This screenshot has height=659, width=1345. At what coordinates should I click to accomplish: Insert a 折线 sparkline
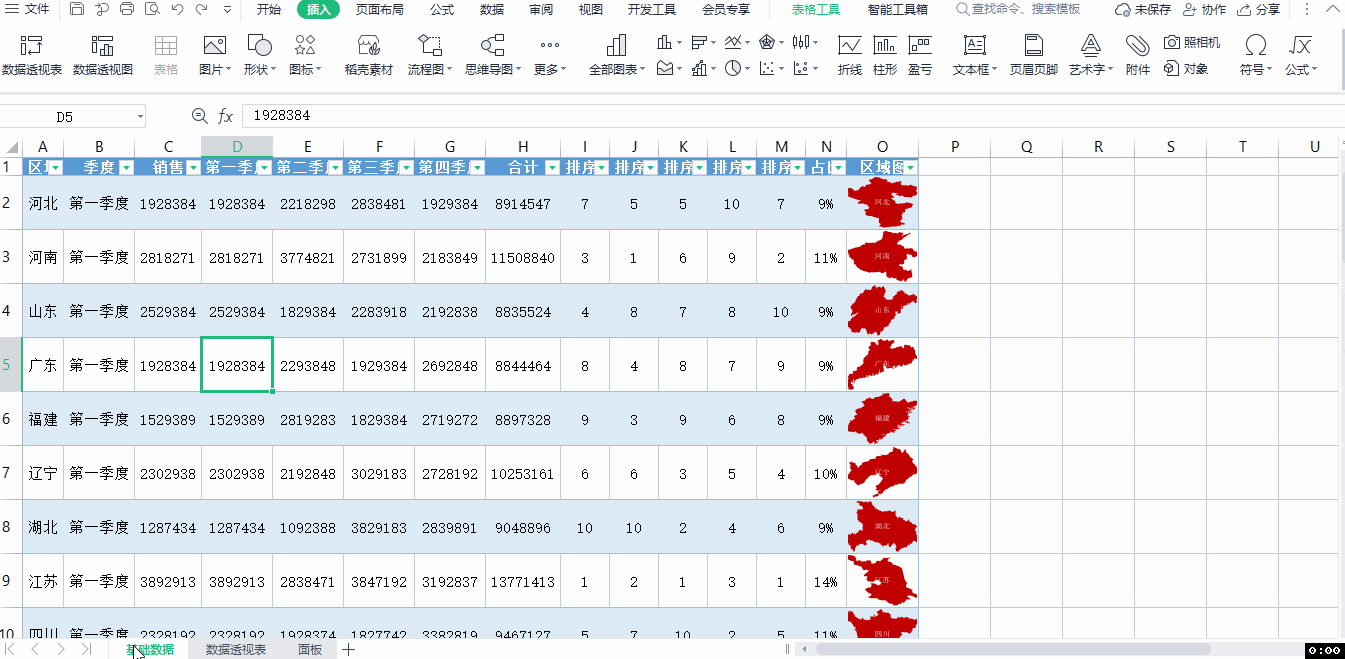click(850, 56)
